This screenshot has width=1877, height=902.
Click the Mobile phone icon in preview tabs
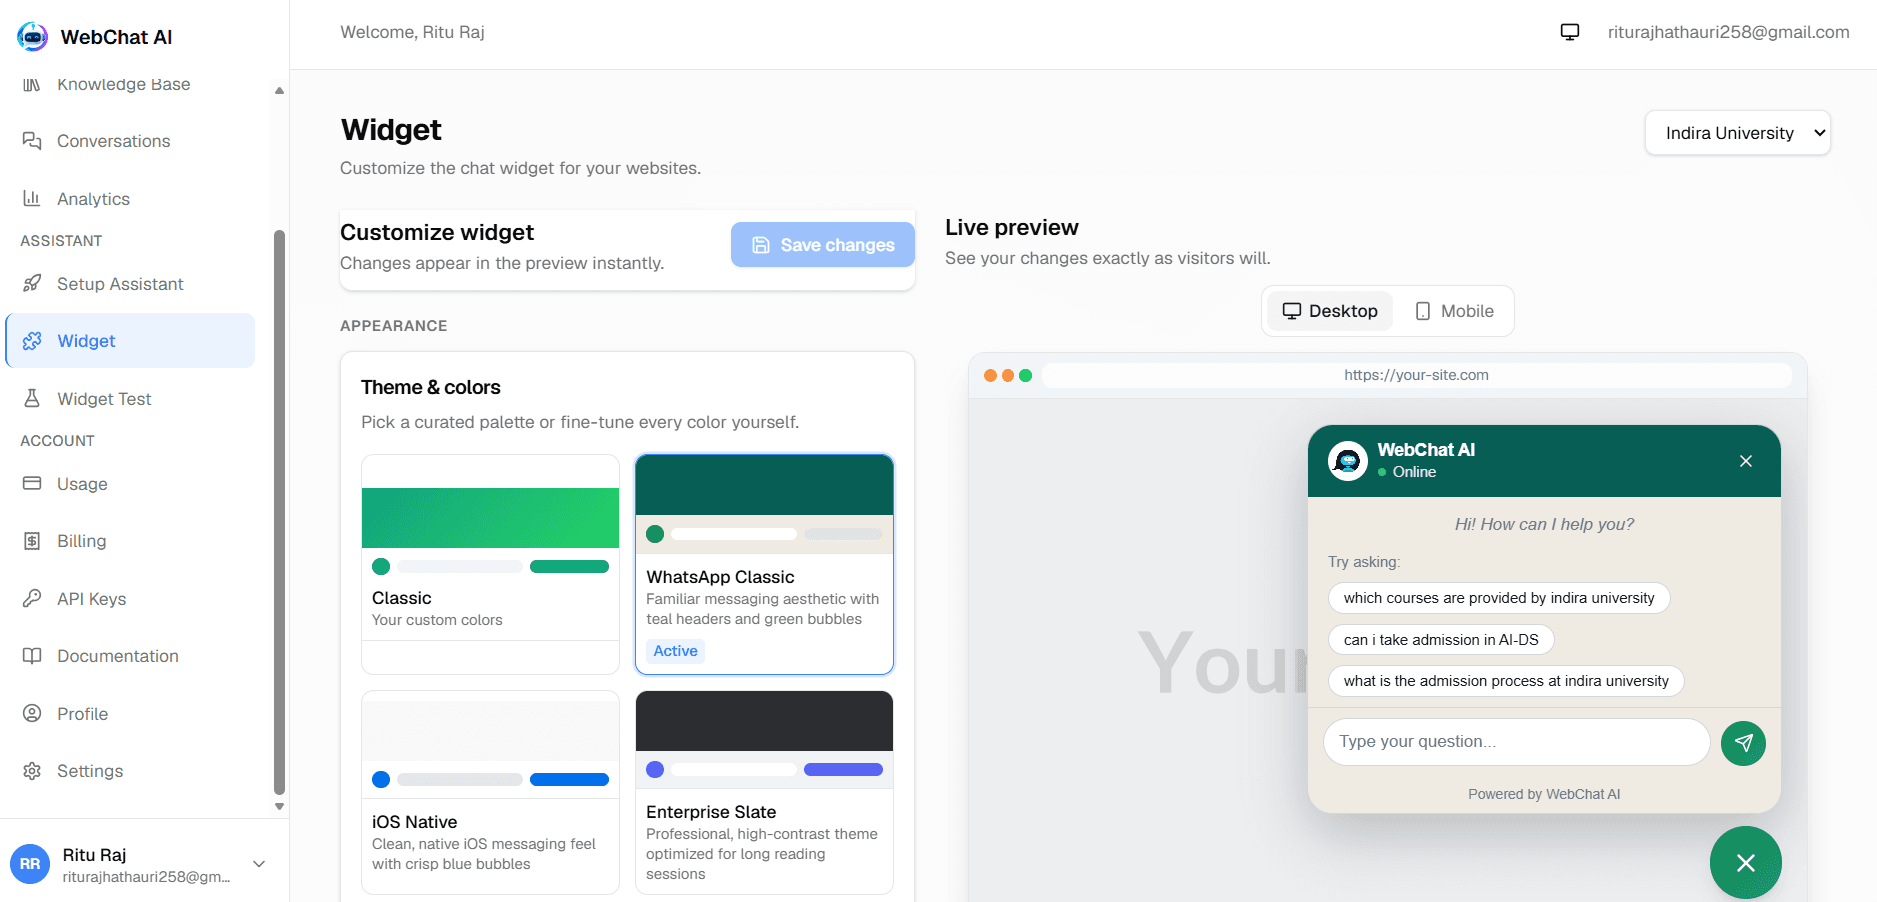coord(1423,311)
